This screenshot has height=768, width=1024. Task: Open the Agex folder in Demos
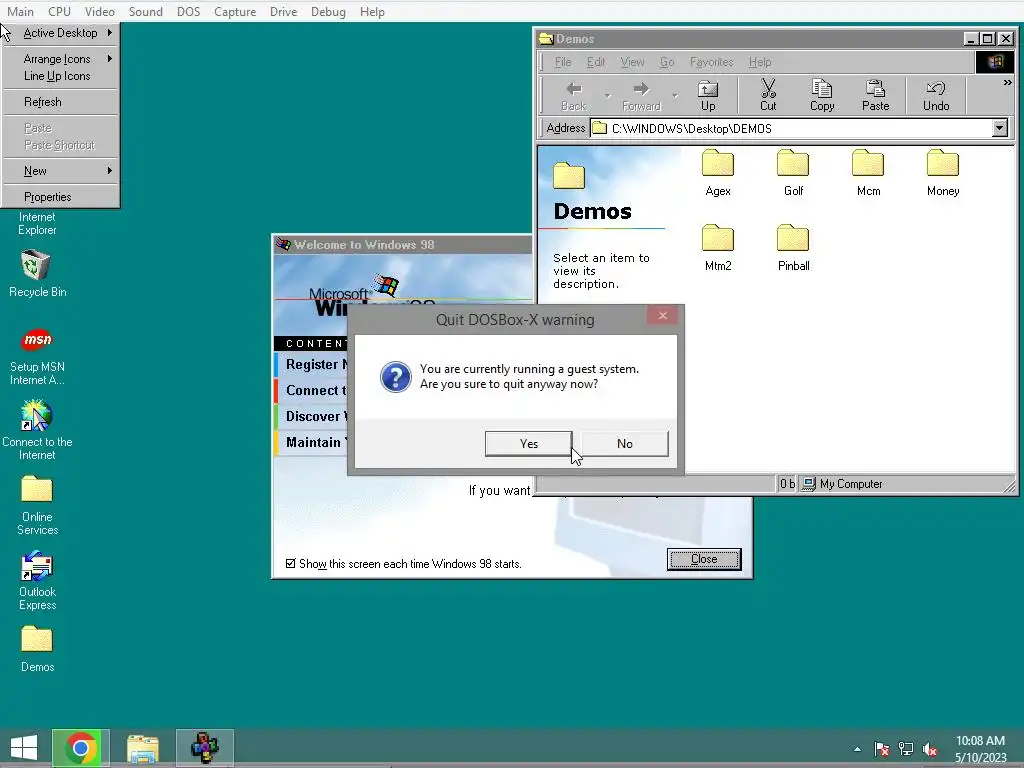tap(718, 172)
